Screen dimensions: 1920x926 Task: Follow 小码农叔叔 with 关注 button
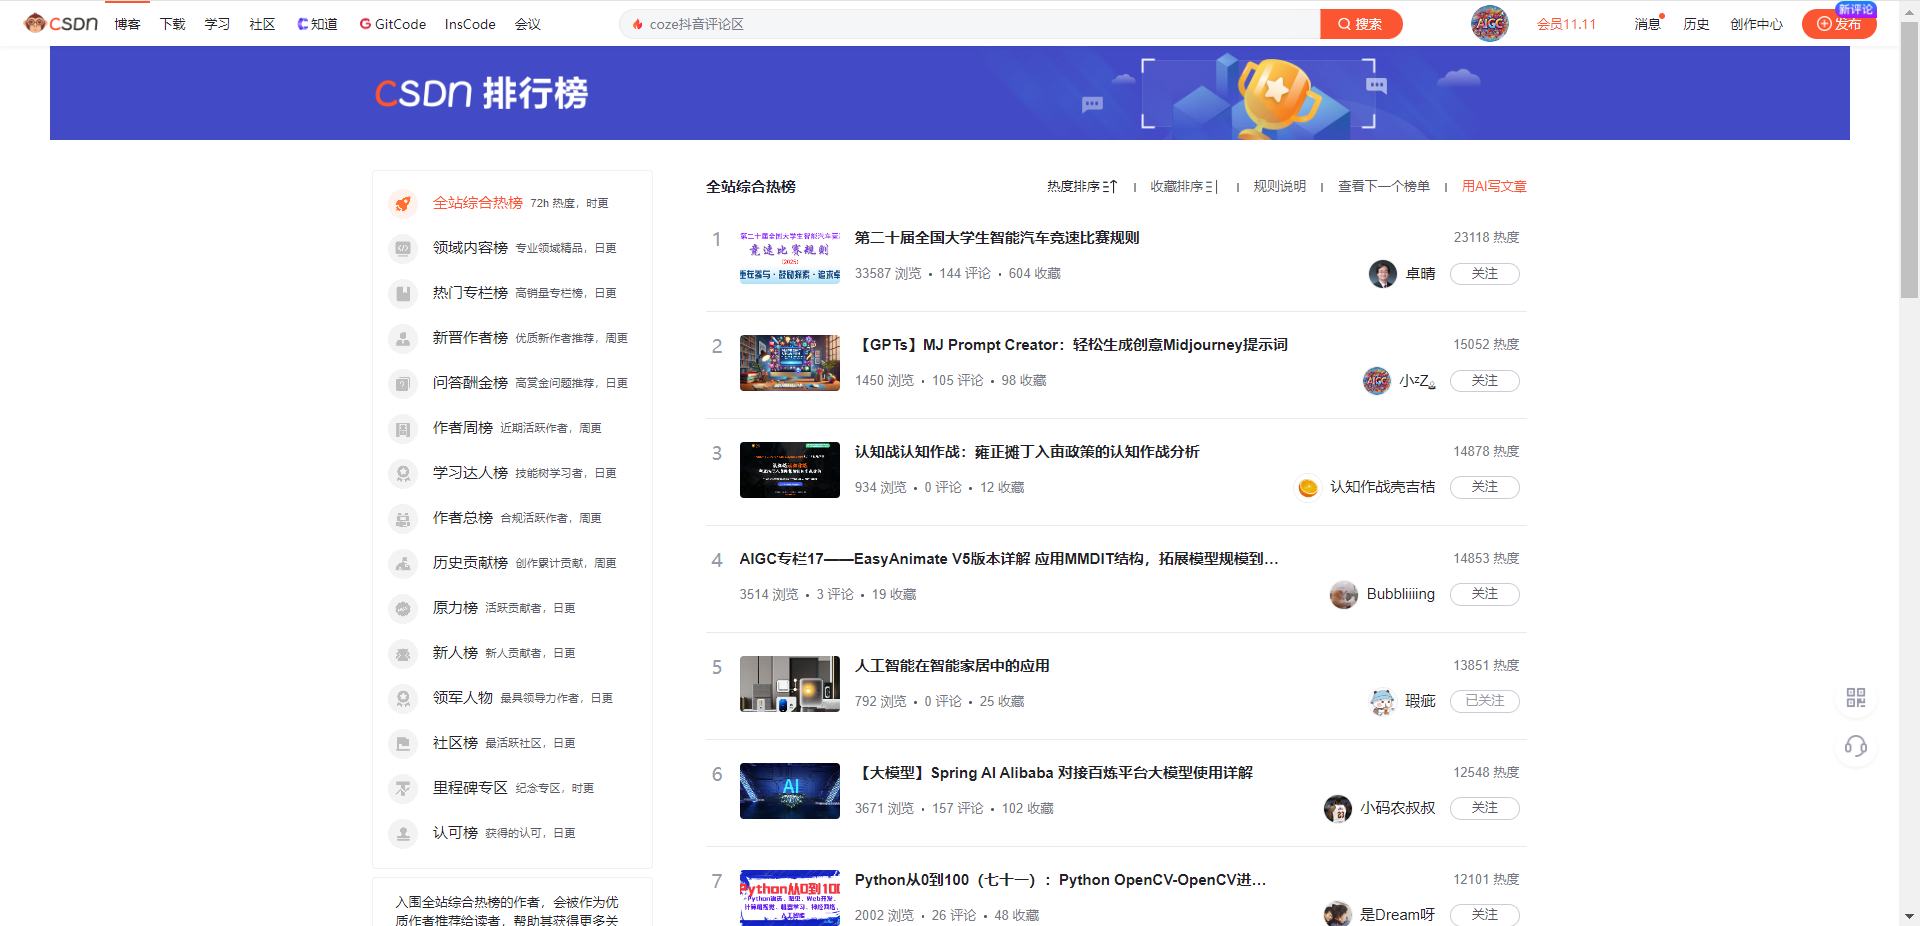1485,808
